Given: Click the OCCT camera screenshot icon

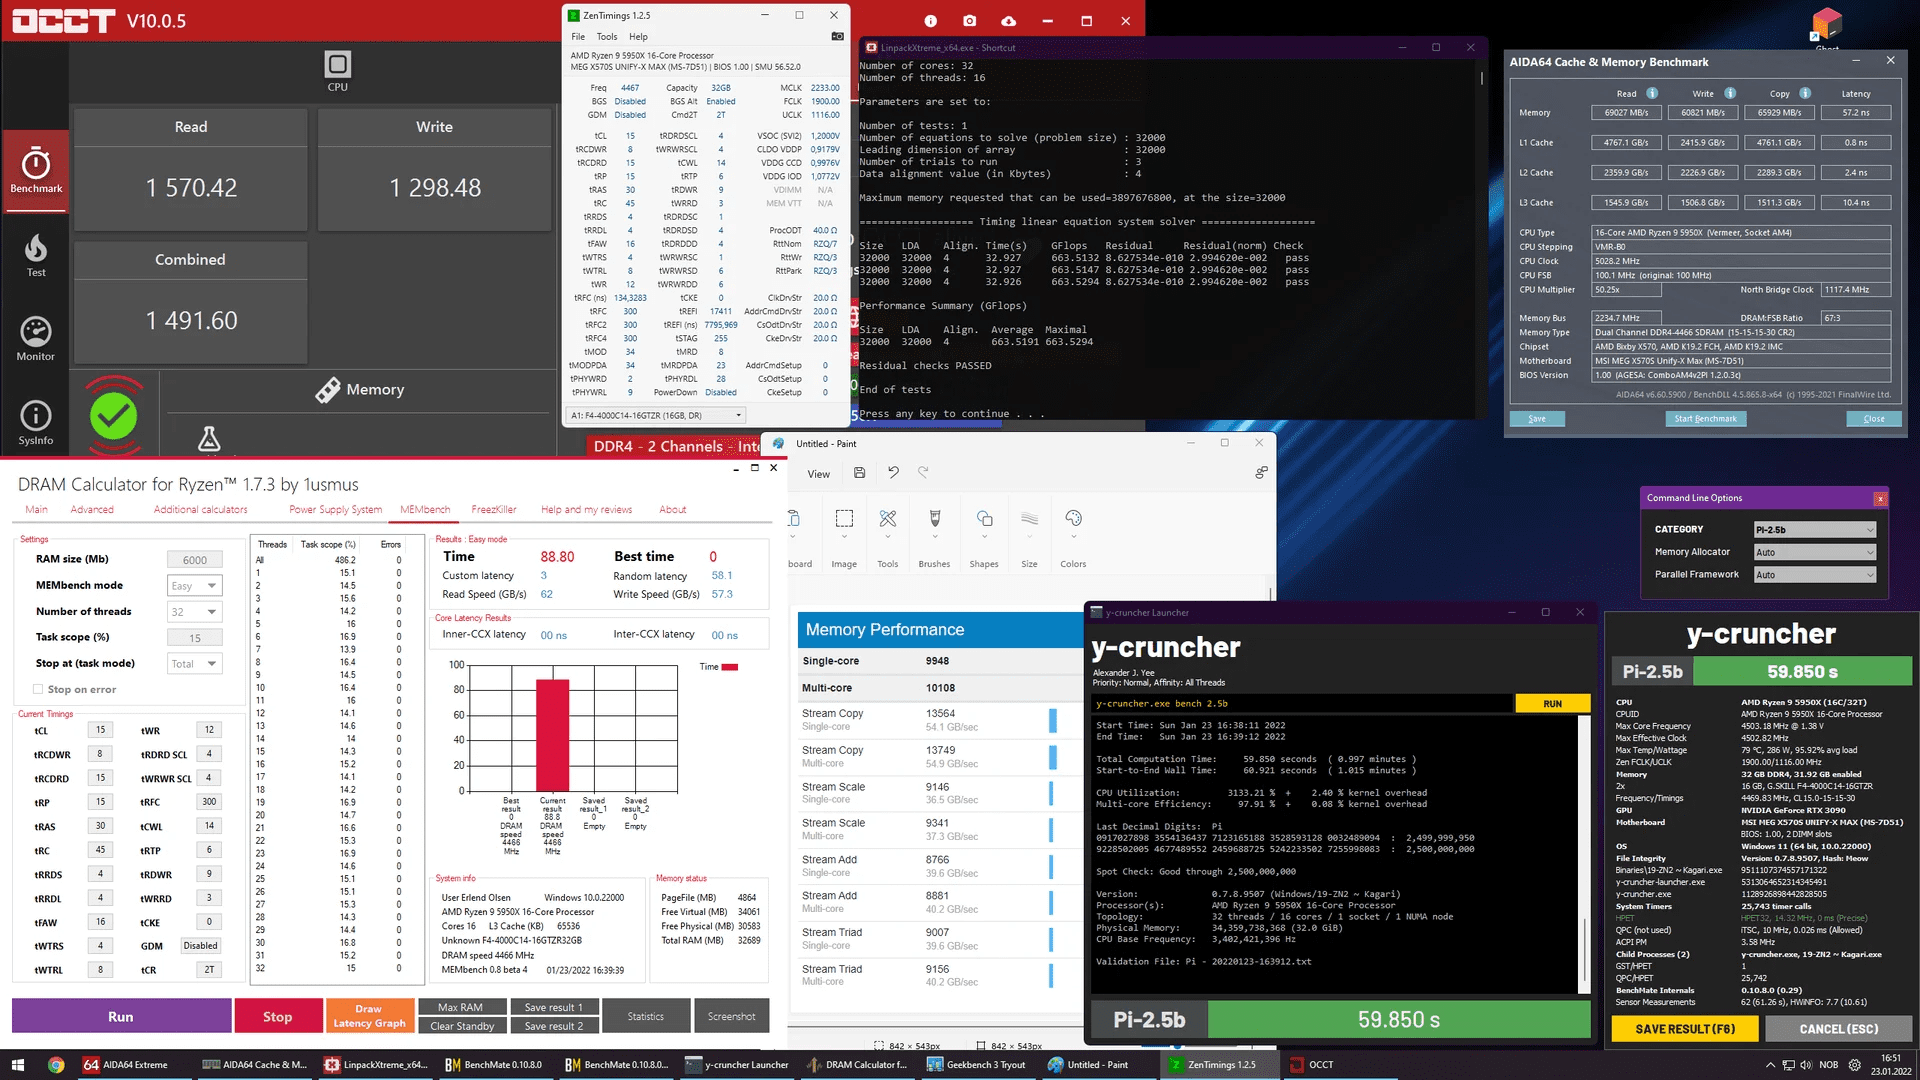Looking at the screenshot, I should (x=969, y=21).
